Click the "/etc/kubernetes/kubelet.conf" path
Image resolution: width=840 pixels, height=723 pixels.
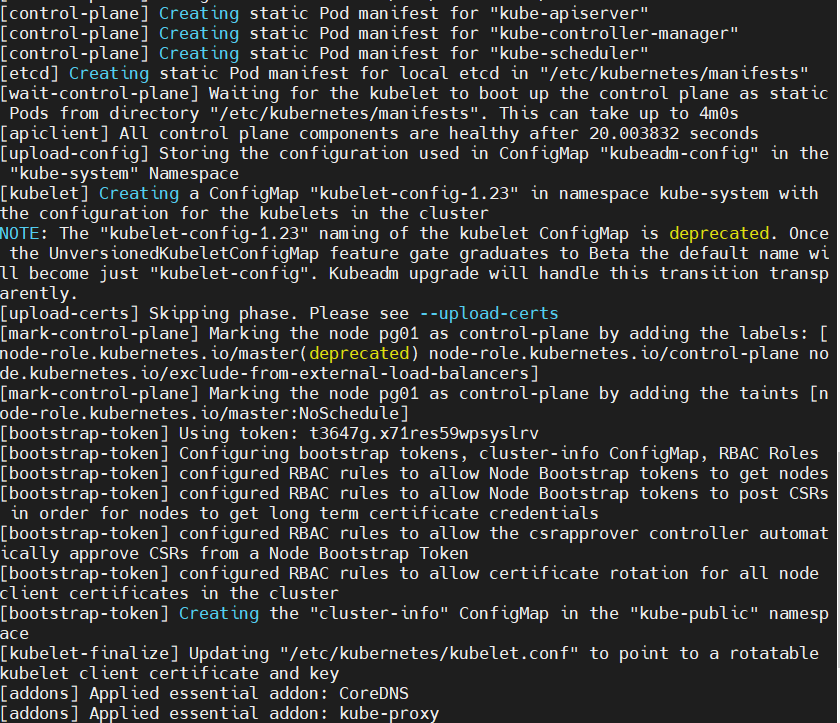[x=429, y=653]
